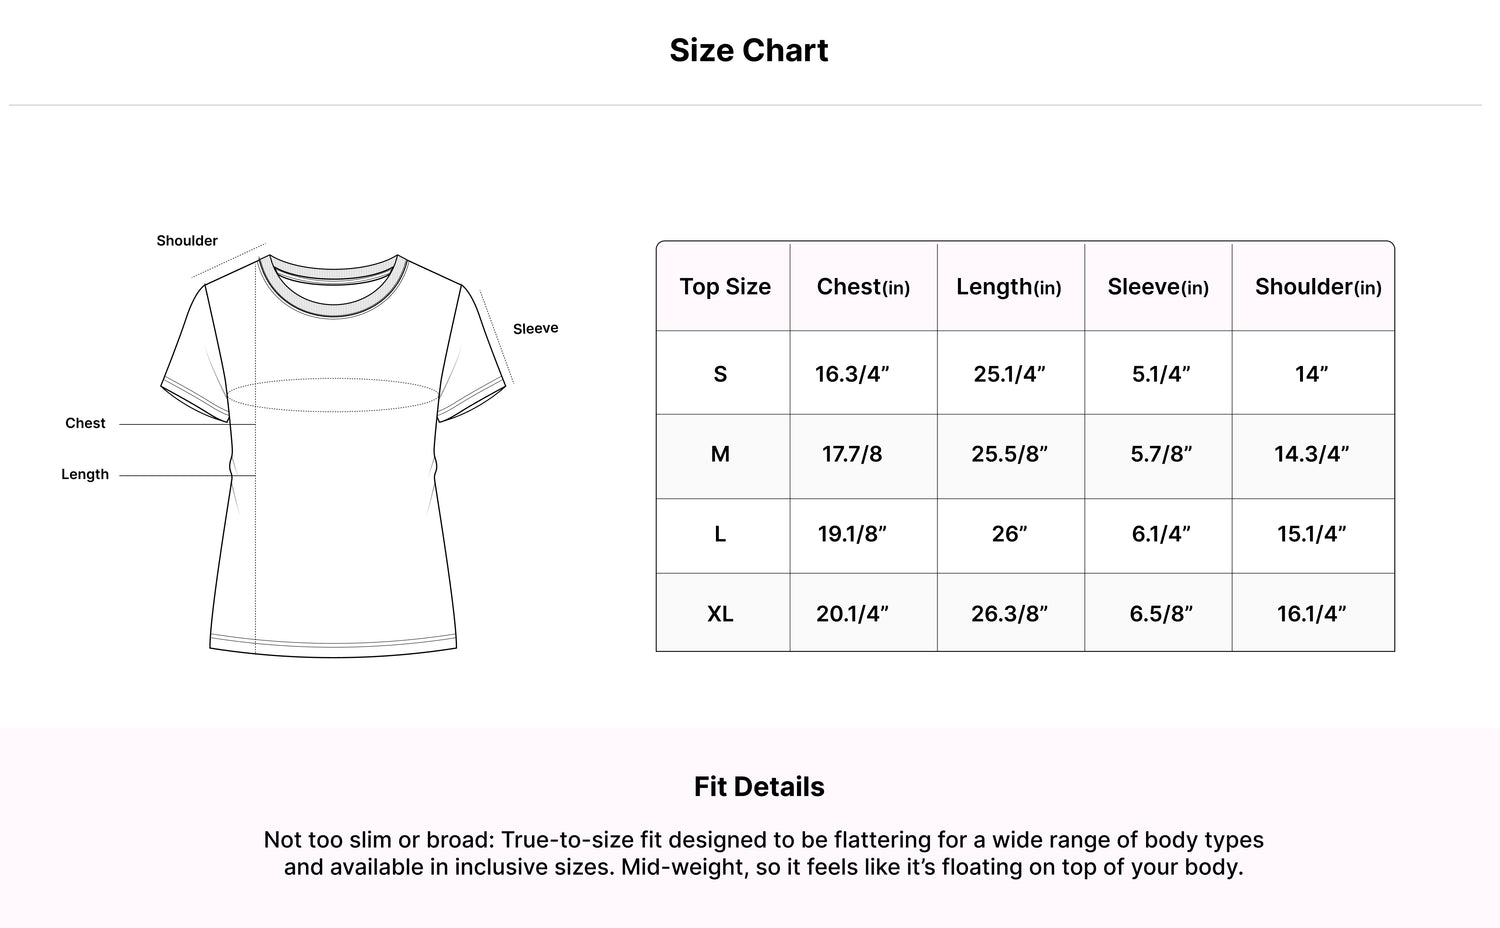Select the Length(in) column header
The image size is (1500, 928).
(x=1009, y=287)
